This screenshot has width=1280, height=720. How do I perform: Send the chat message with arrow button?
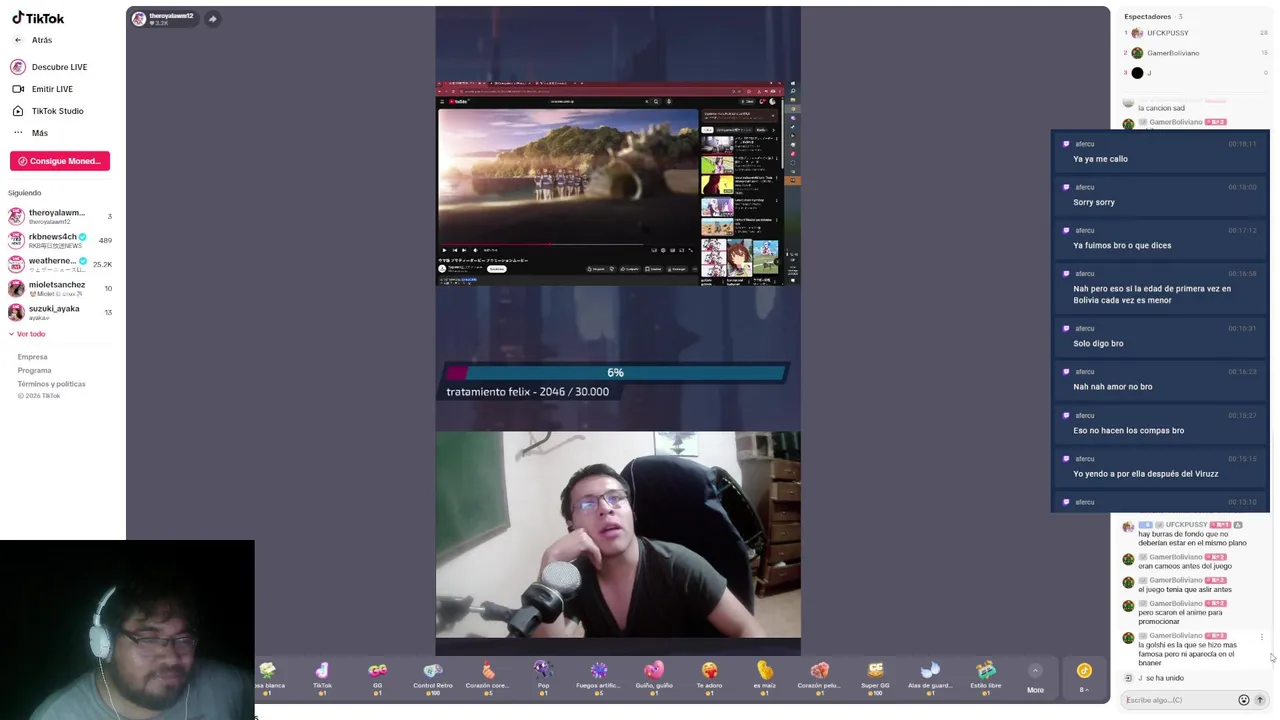click(1260, 700)
